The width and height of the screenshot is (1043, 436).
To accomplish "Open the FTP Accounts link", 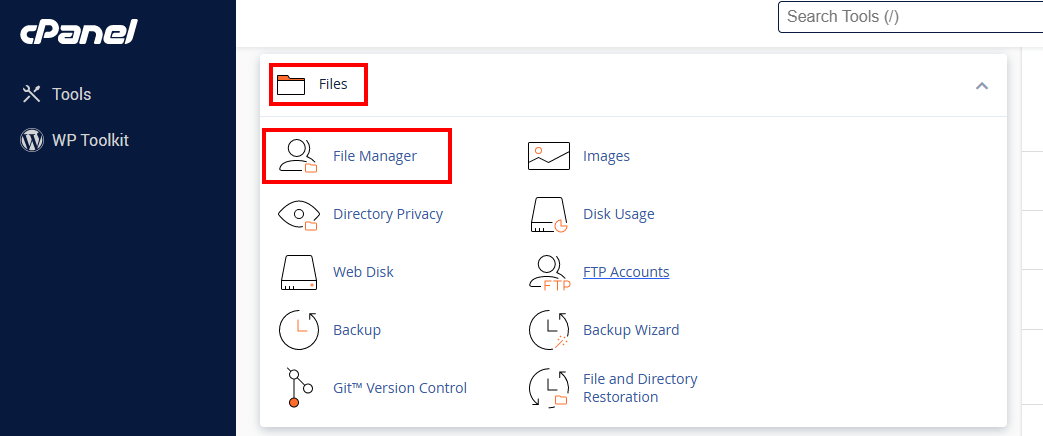I will [626, 272].
